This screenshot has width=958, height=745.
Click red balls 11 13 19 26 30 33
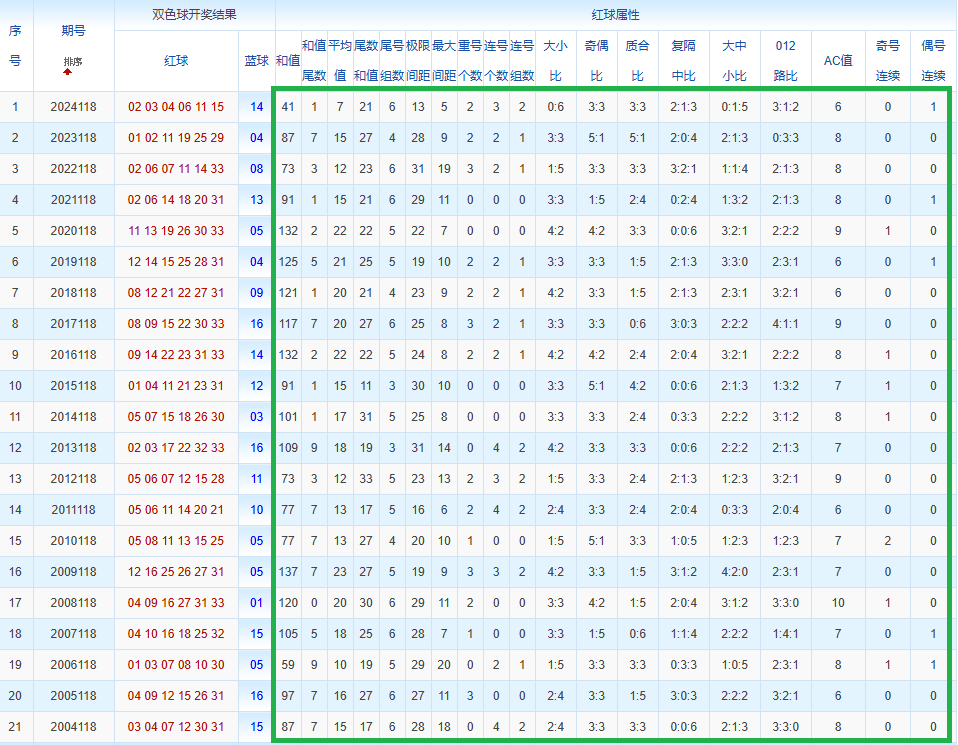click(176, 231)
